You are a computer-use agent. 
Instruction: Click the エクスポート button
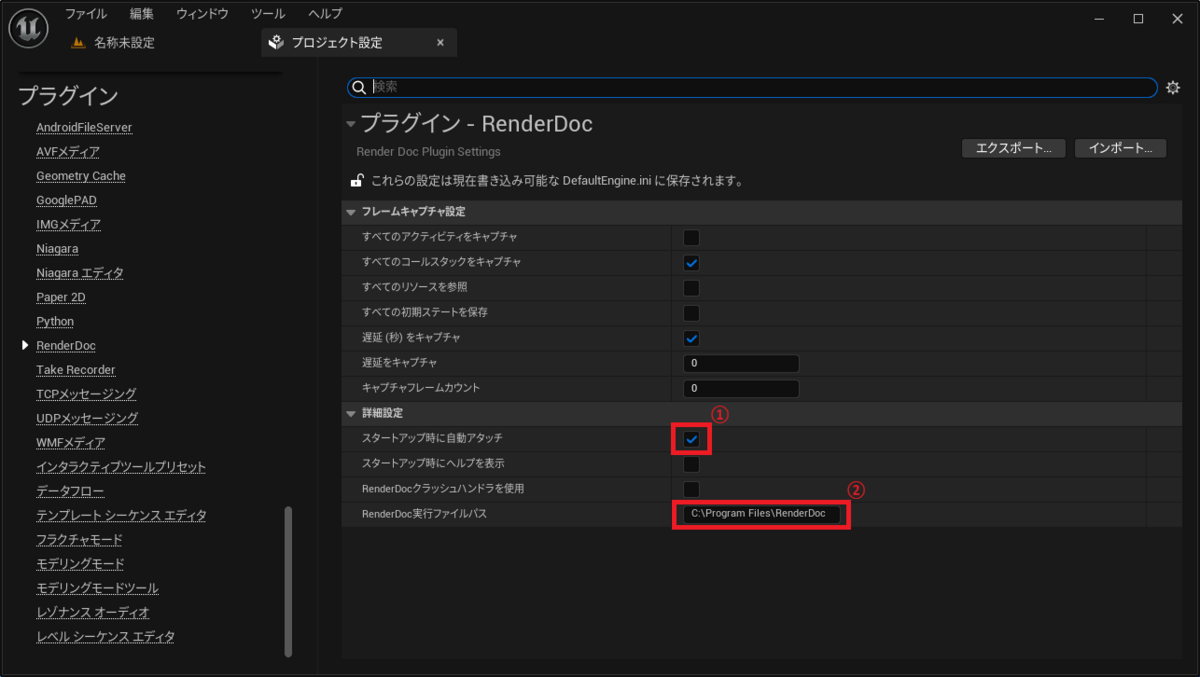[x=1013, y=147]
